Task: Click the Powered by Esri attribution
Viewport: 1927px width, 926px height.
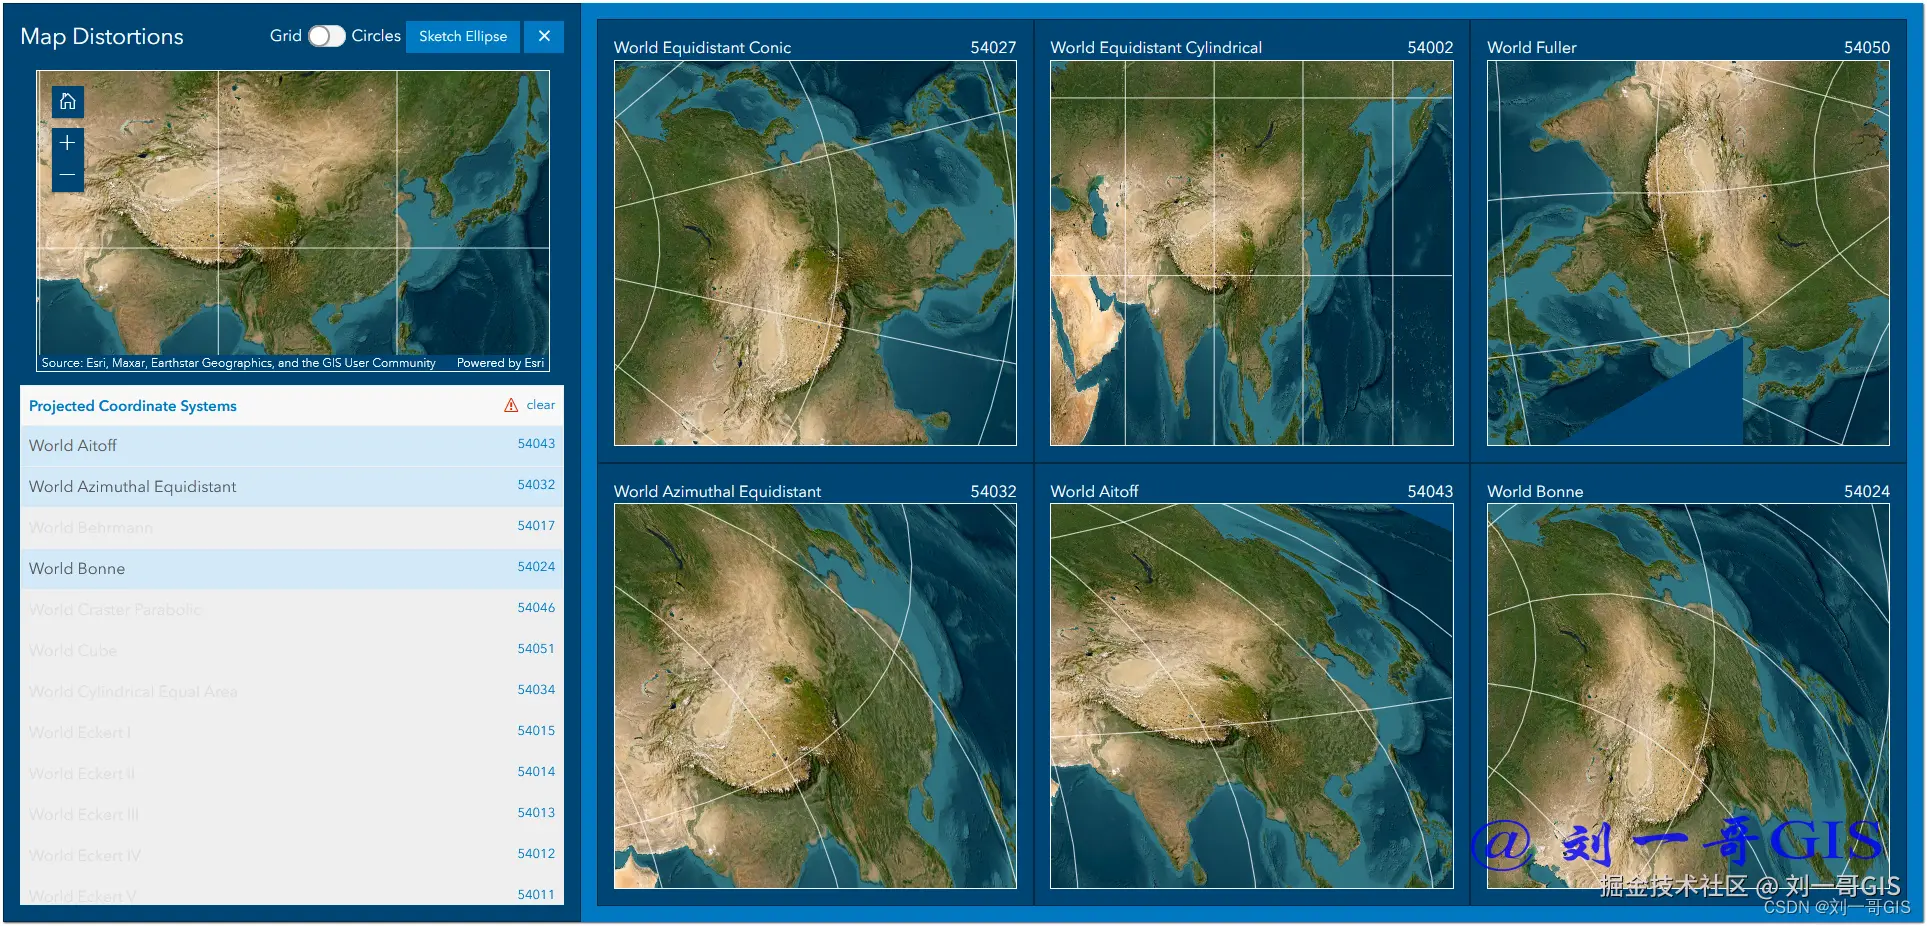Action: tap(500, 363)
